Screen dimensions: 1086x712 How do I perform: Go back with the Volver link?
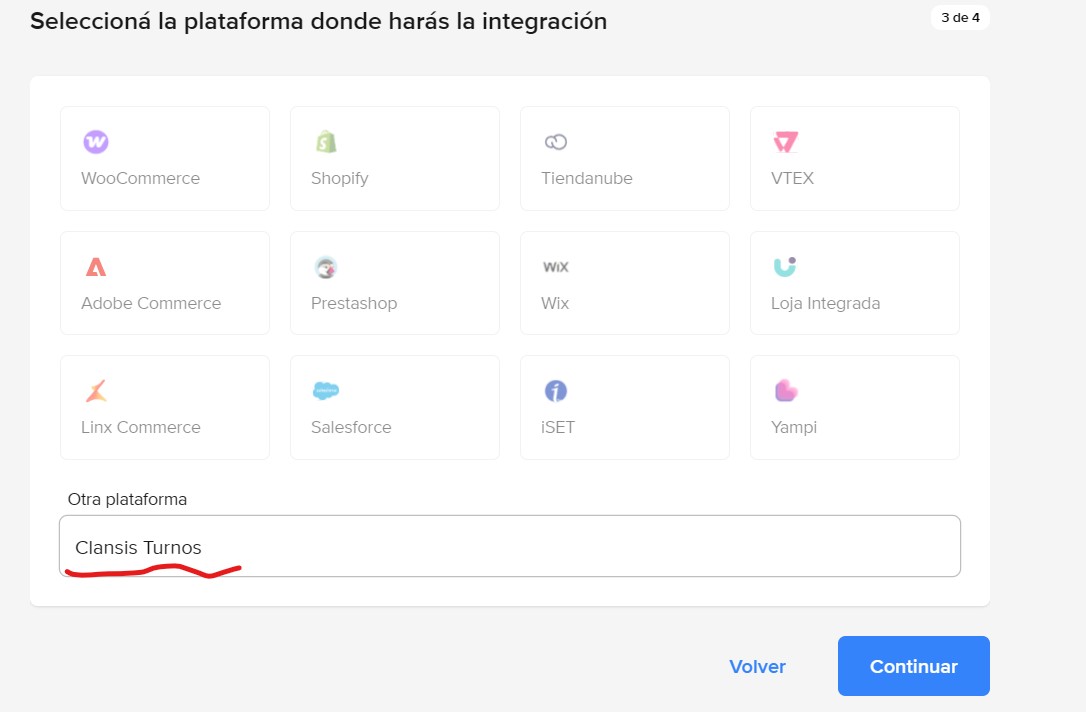[757, 666]
